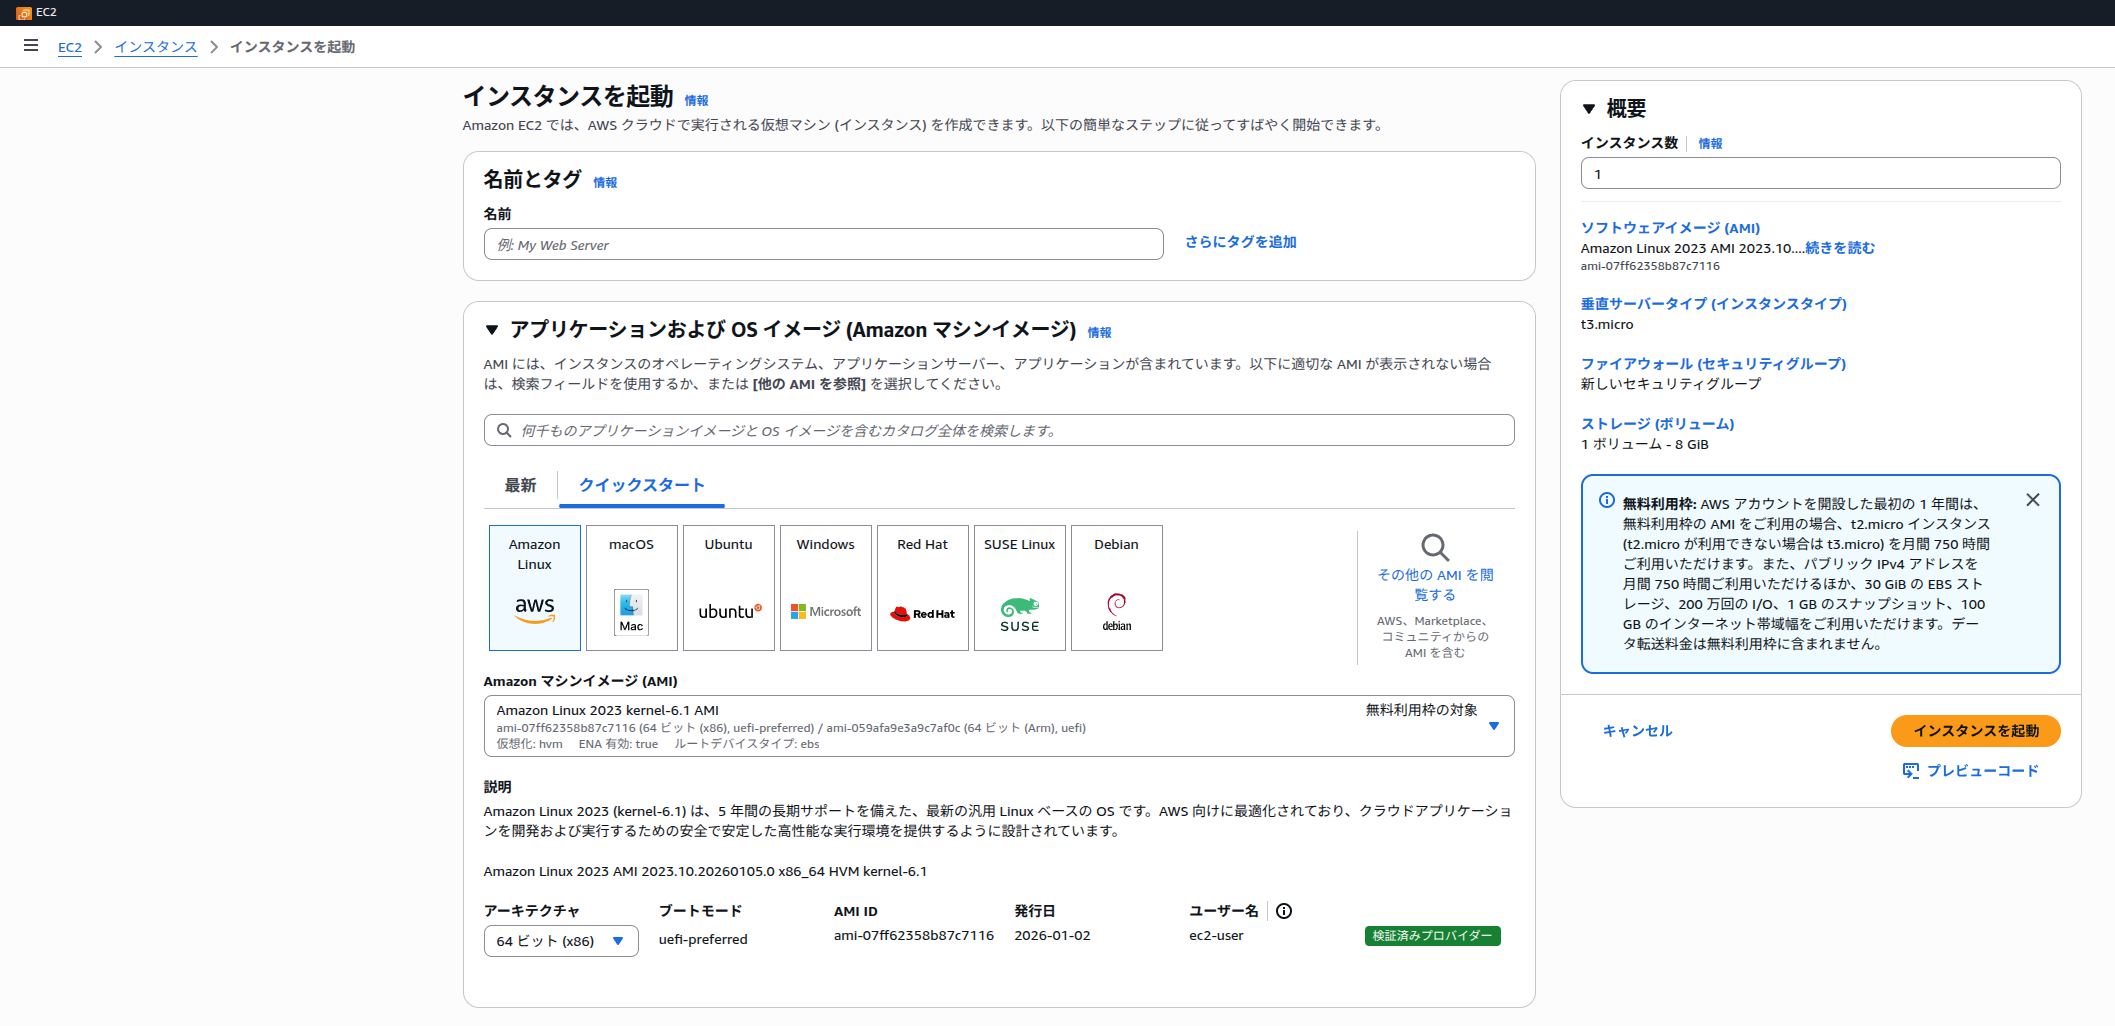
Task: Click 続きを読む link in summary
Action: coord(1840,248)
